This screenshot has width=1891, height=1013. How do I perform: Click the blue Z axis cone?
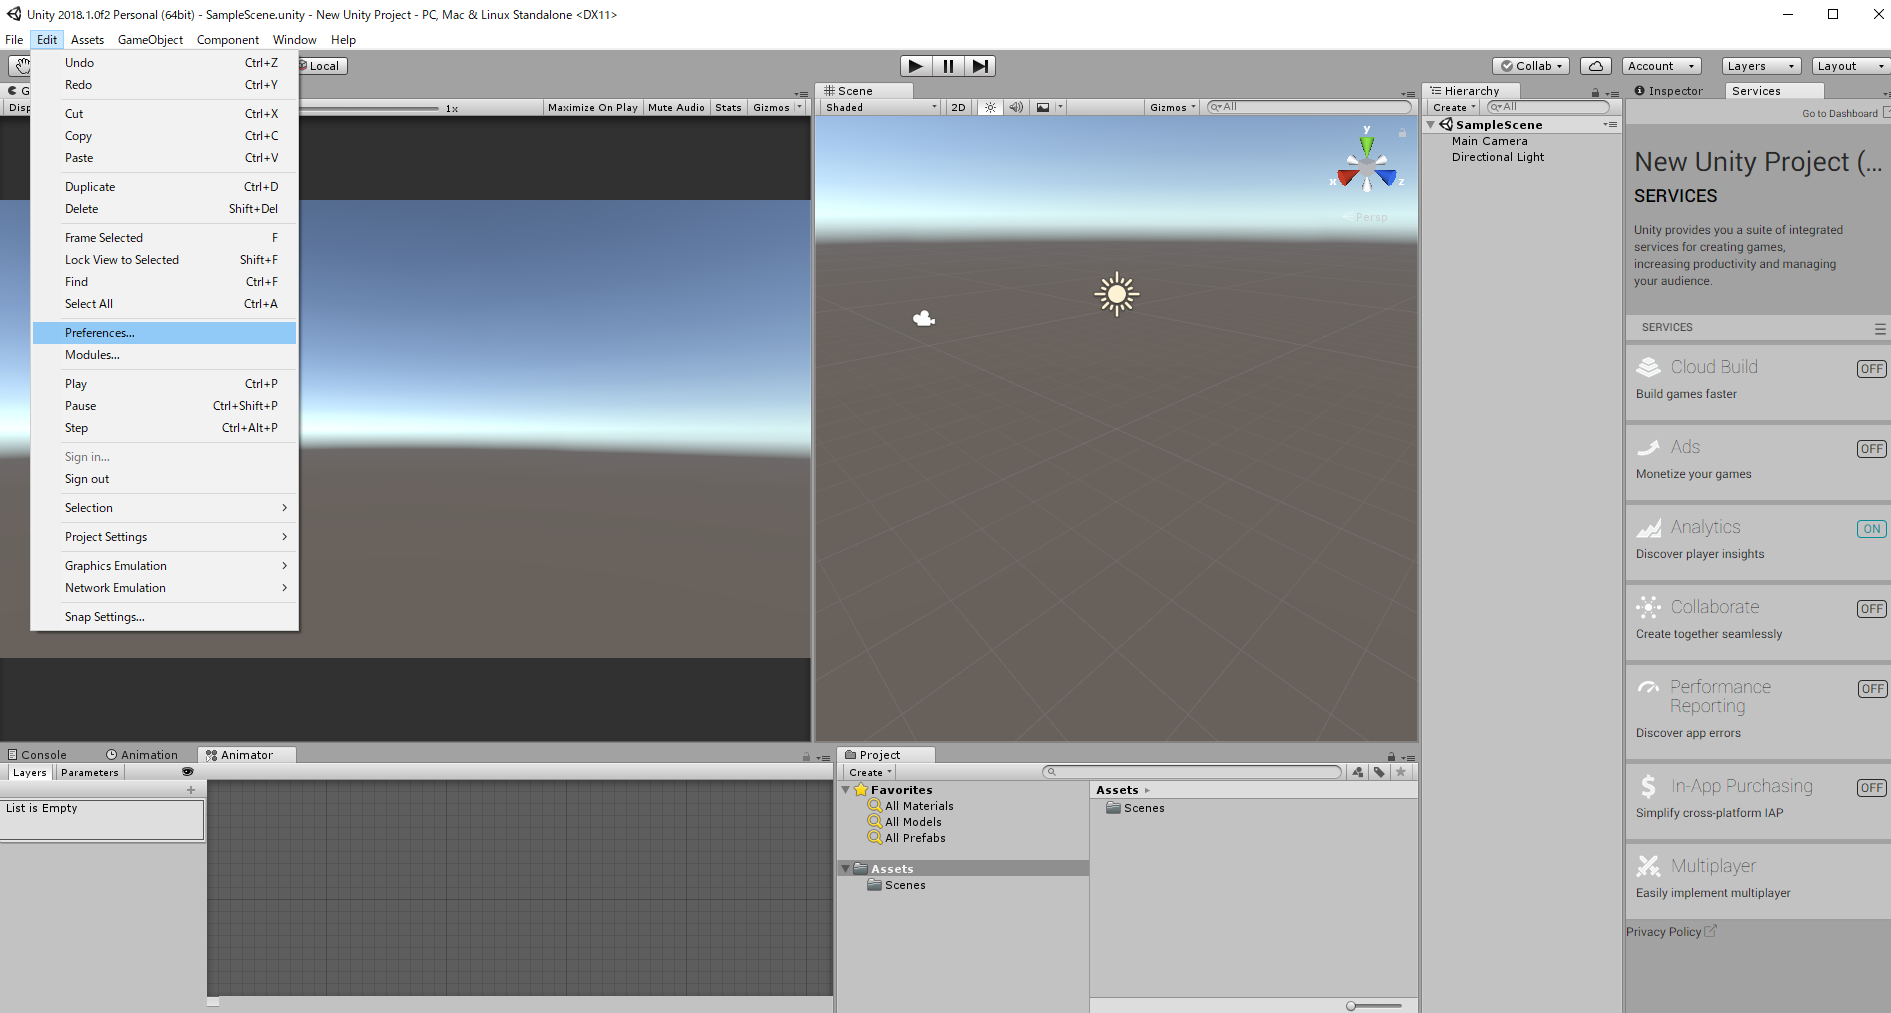(1387, 178)
